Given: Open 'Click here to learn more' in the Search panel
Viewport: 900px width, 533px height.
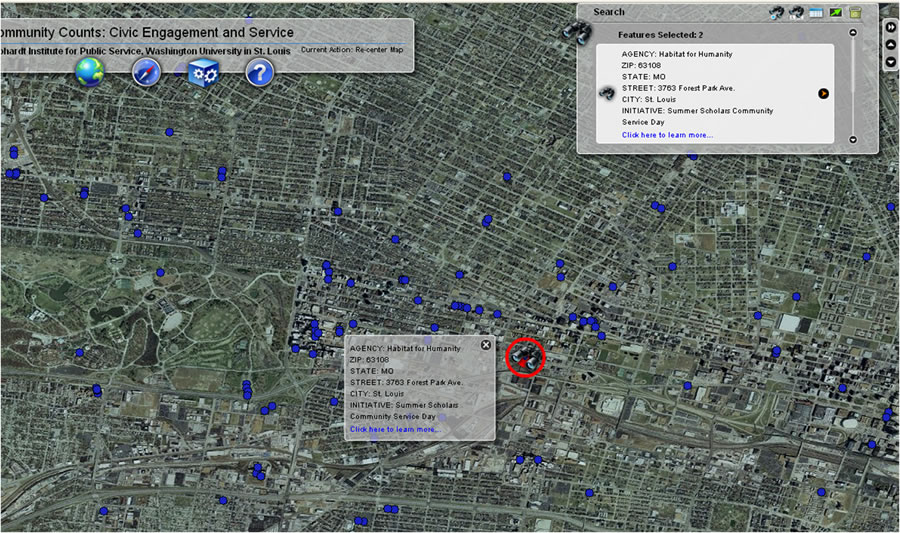Looking at the screenshot, I should click(667, 135).
